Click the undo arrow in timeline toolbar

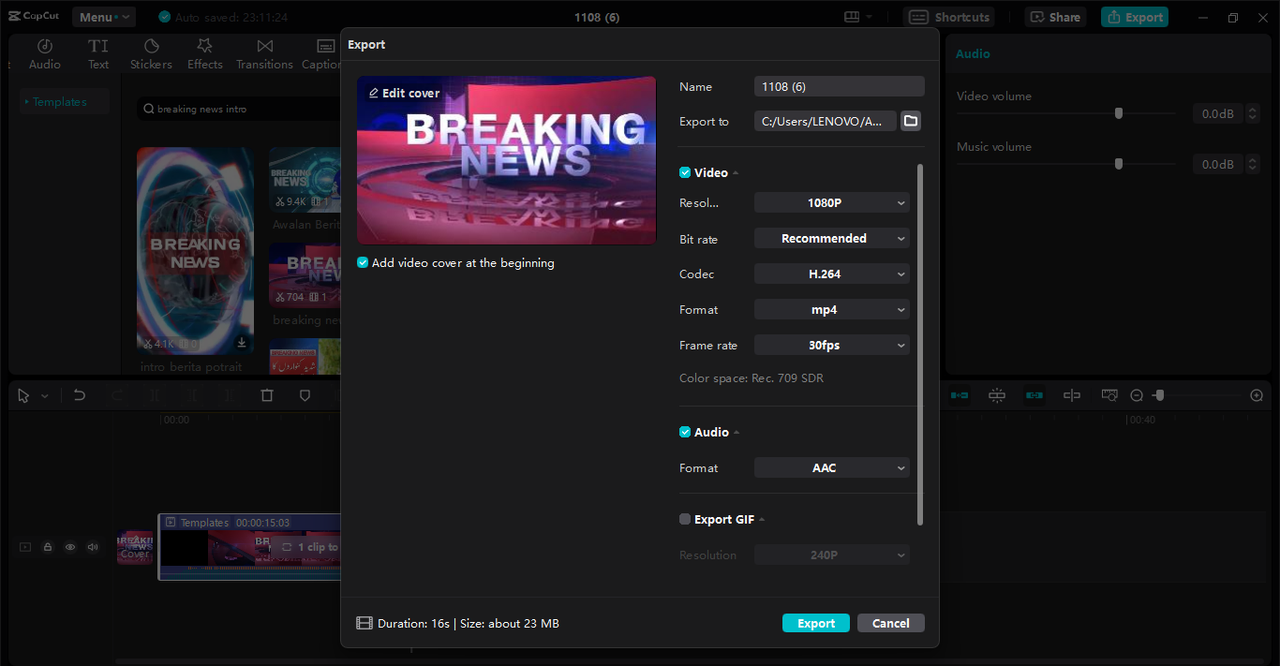click(79, 396)
